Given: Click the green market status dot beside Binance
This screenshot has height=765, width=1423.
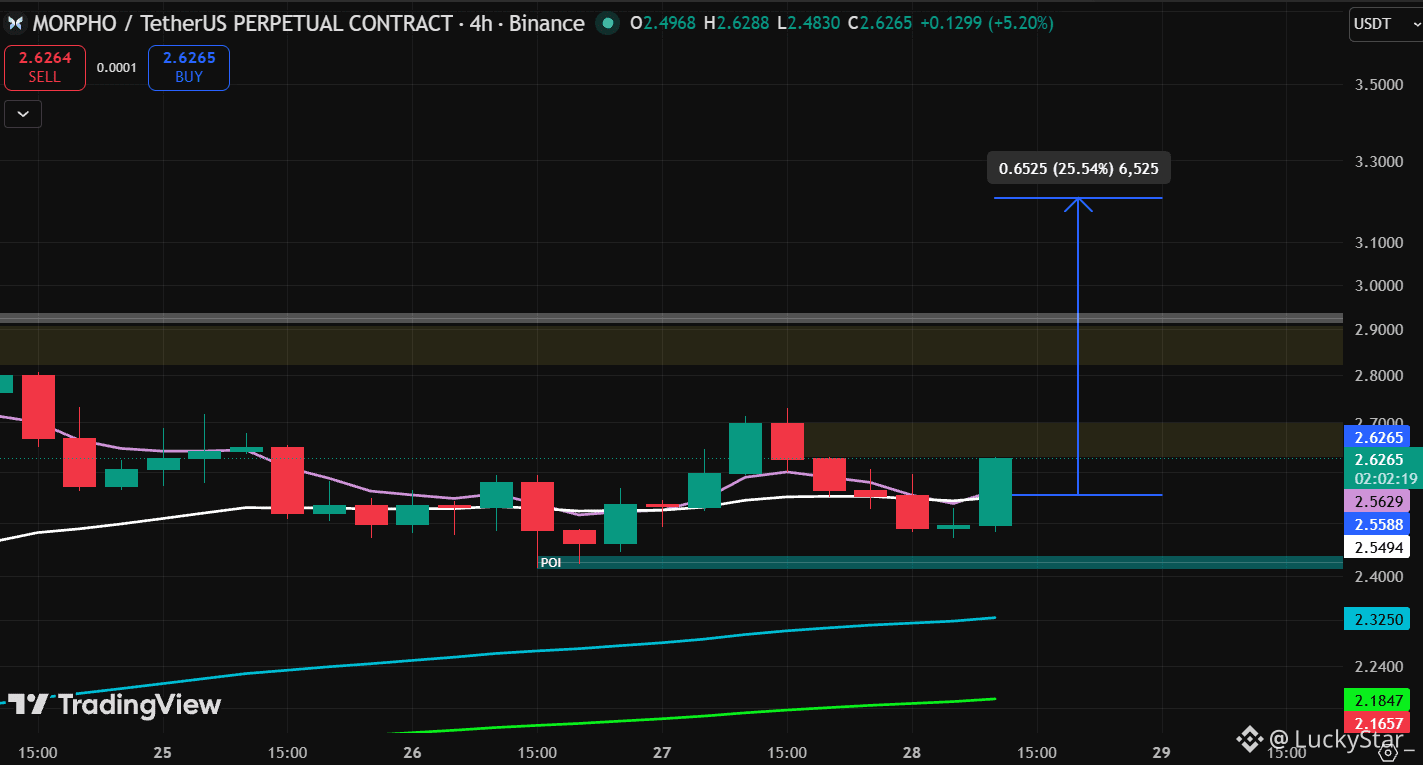Looking at the screenshot, I should coord(607,23).
